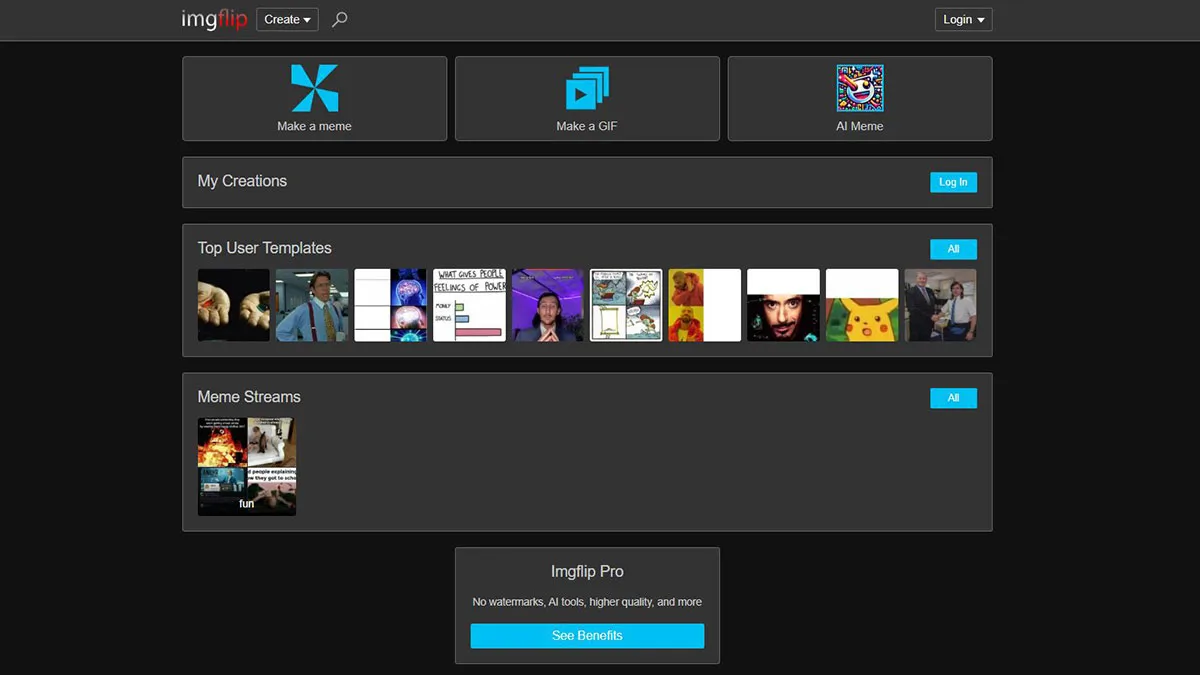
Task: Select the two men handshake template
Action: pos(941,305)
